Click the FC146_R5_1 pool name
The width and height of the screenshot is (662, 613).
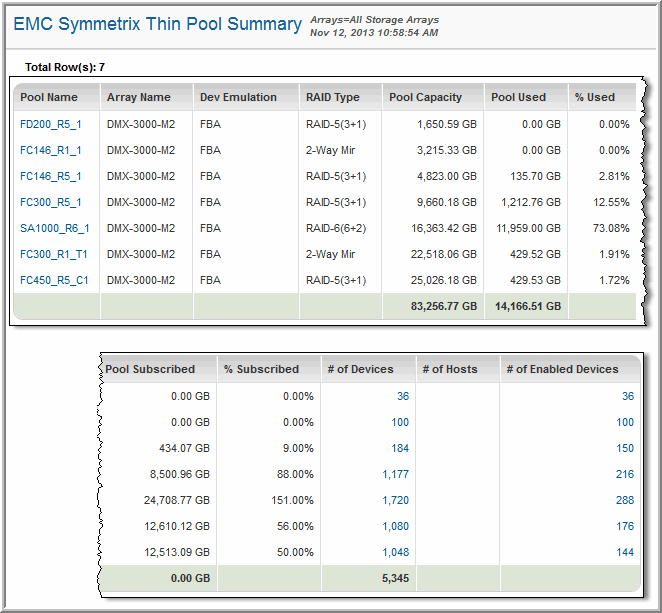click(x=51, y=176)
